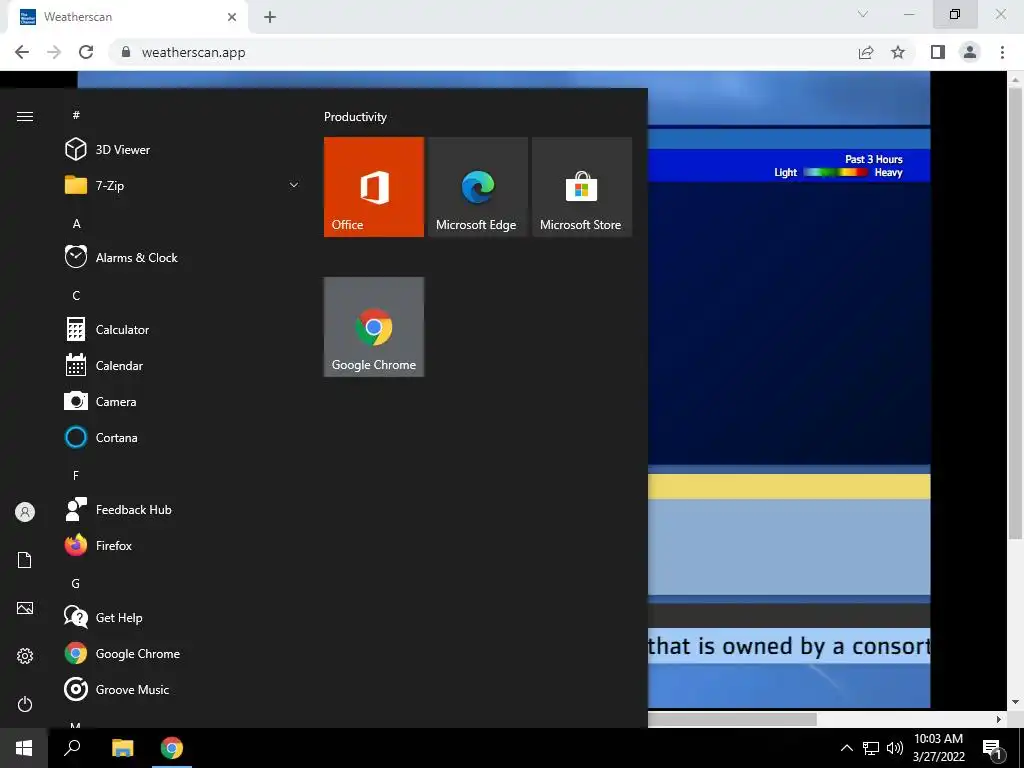Click the vertical page scrollbar thumb
The image size is (1024, 768).
tap(1015, 313)
